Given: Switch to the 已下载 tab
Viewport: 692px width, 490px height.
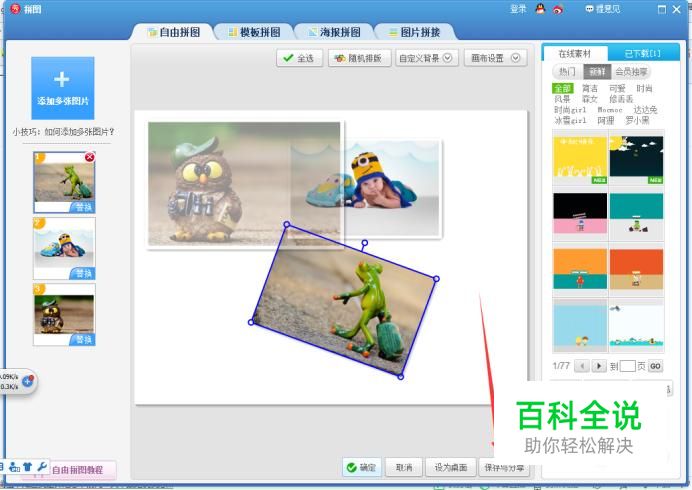Looking at the screenshot, I should coord(643,53).
